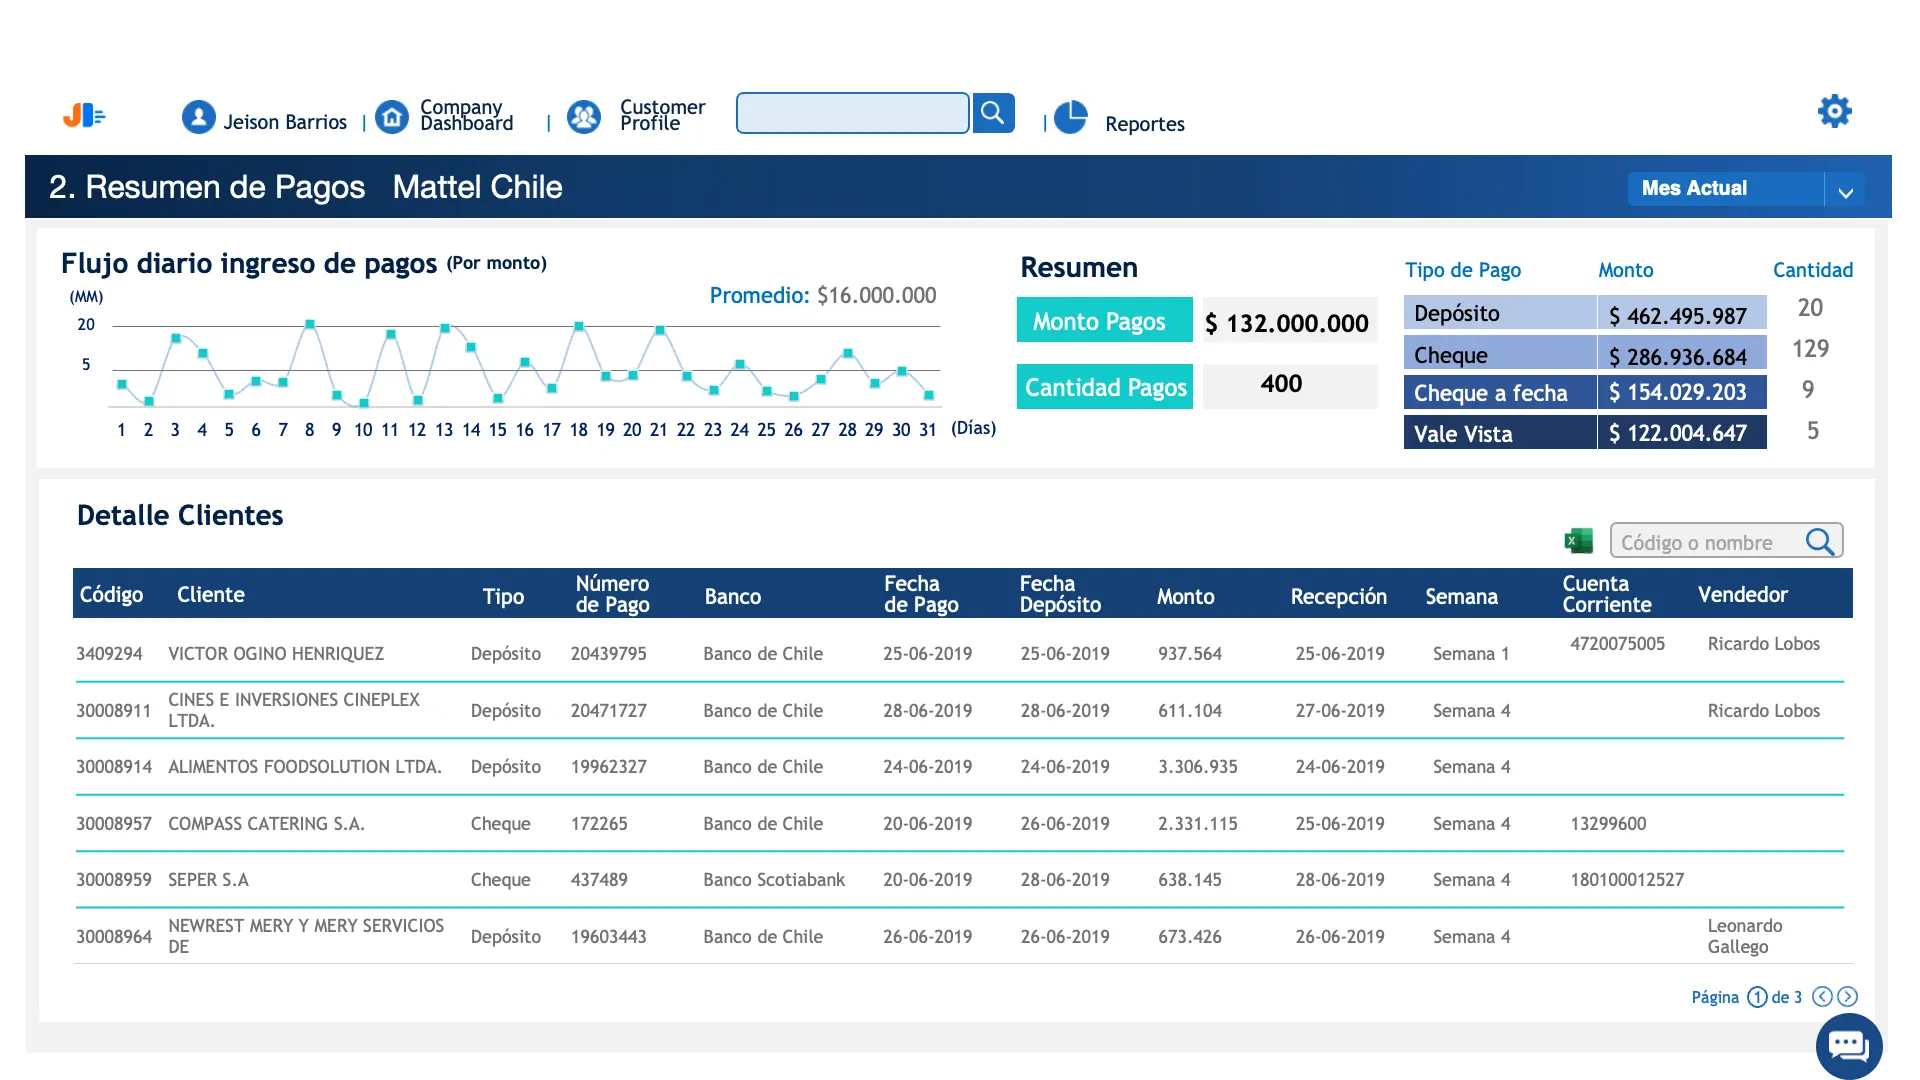The image size is (1920, 1080).
Task: Expand the Mes Actual dropdown arrow
Action: [x=1846, y=190]
